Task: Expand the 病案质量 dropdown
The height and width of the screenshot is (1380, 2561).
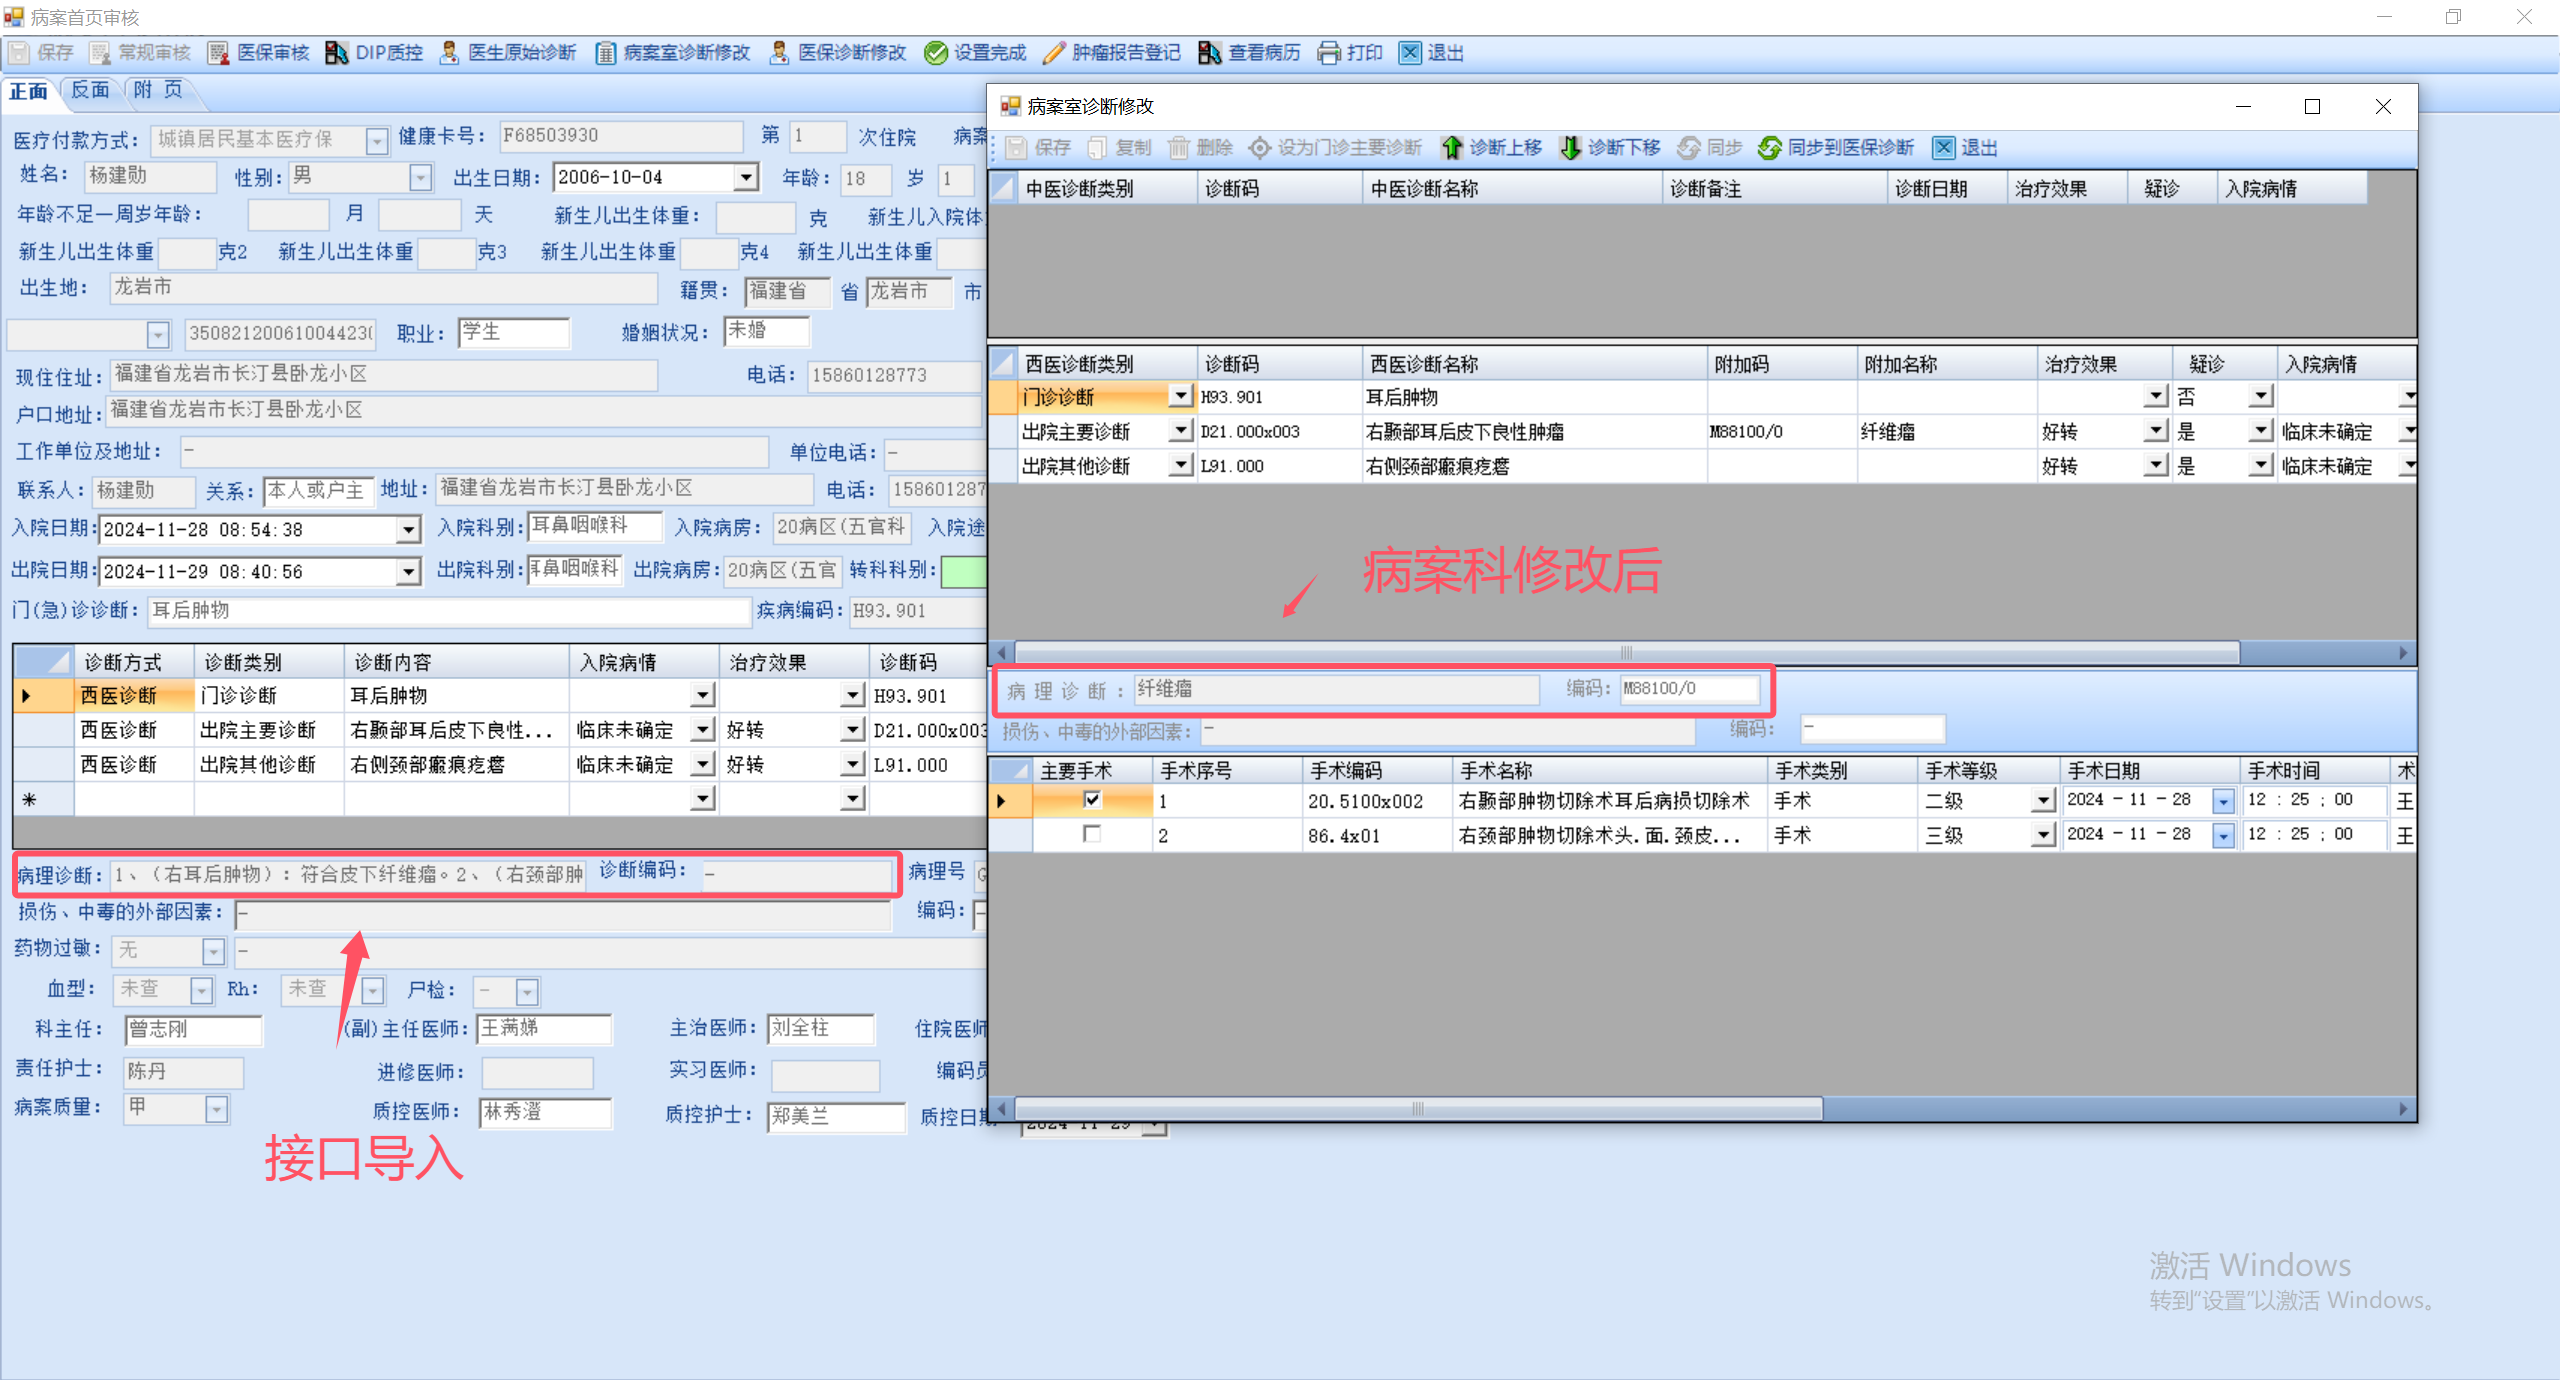Action: pos(216,1109)
